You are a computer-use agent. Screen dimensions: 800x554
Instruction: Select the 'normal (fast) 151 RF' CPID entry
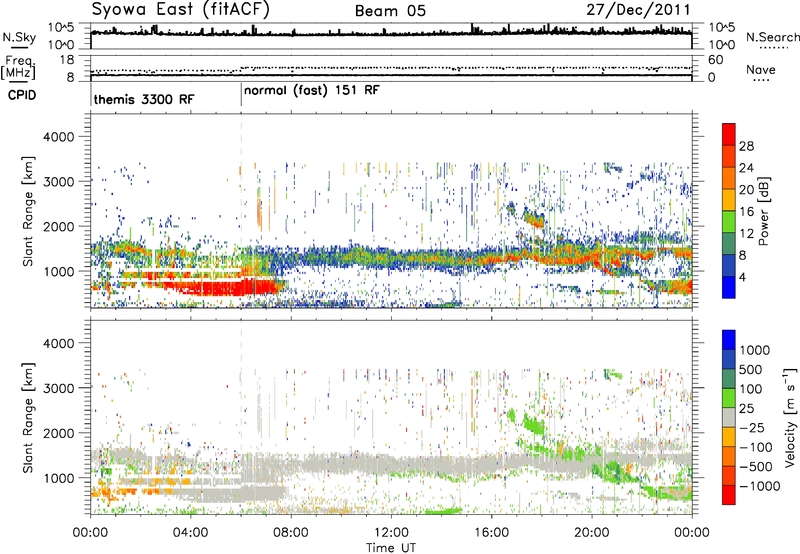[312, 90]
